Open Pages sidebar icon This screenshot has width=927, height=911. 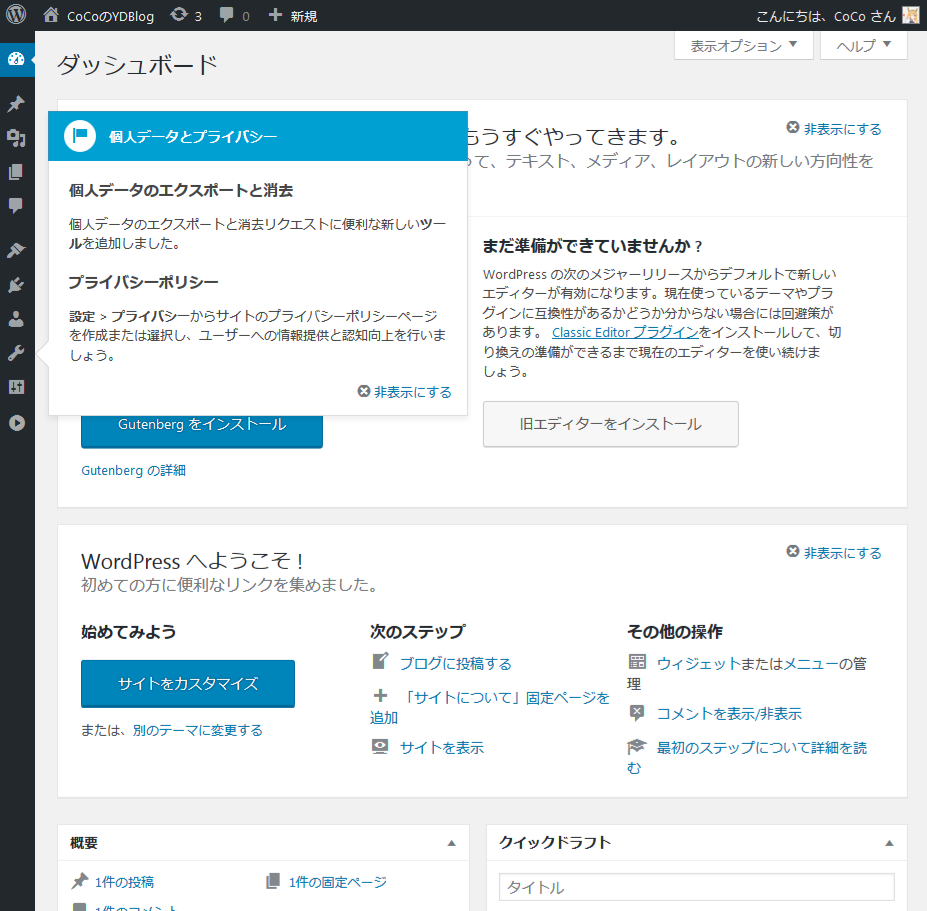pyautogui.click(x=17, y=172)
